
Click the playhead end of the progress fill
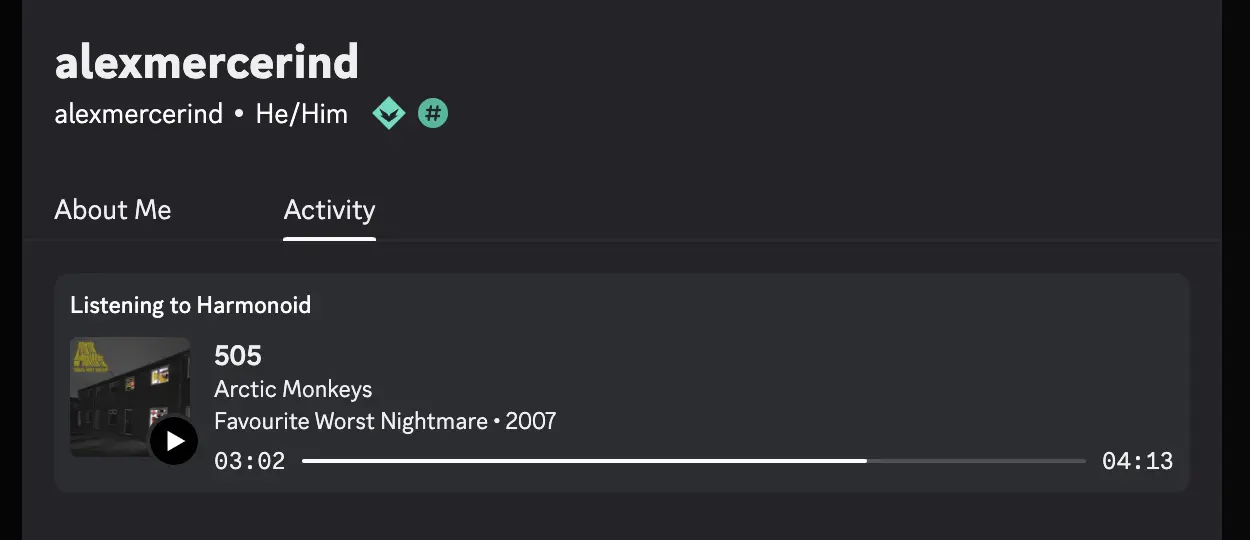click(x=865, y=461)
